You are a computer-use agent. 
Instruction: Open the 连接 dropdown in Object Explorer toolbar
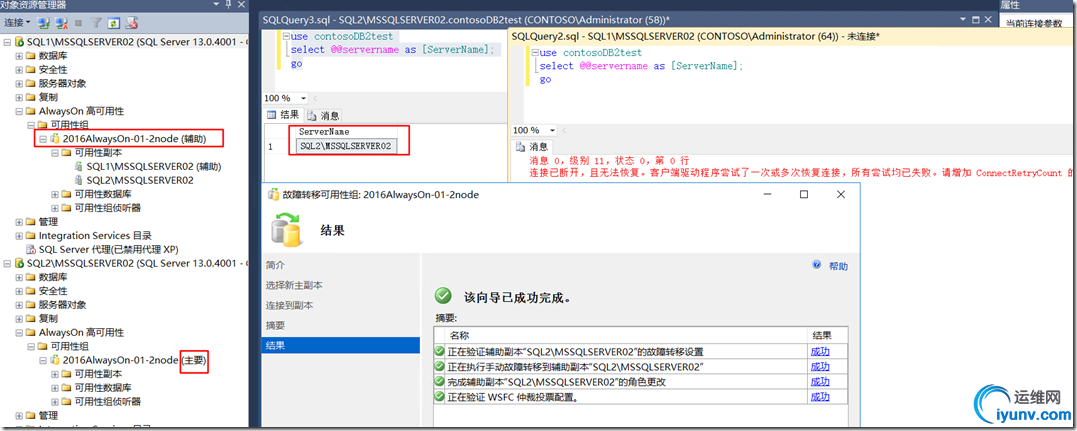click(x=18, y=23)
